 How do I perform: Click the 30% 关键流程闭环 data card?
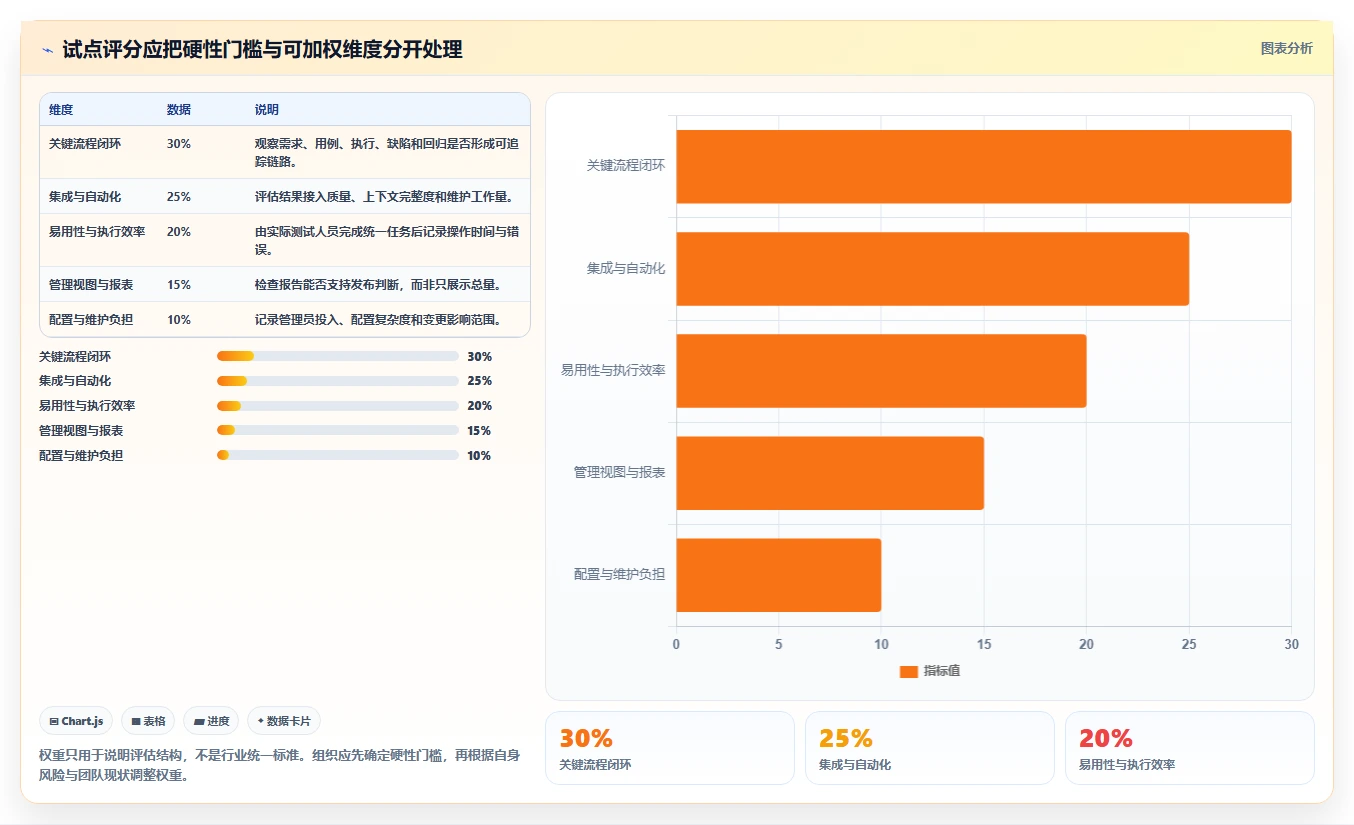pyautogui.click(x=669, y=748)
